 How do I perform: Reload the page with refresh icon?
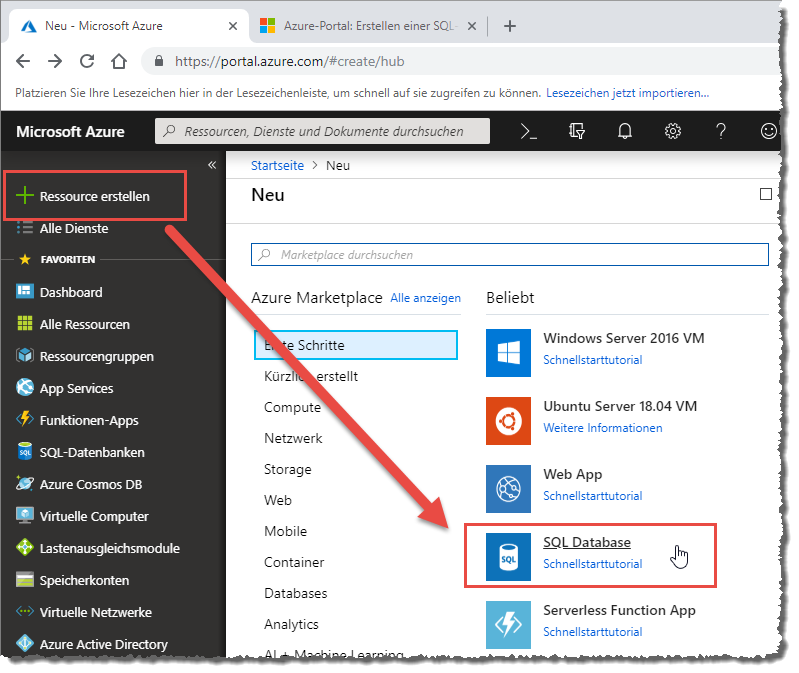pyautogui.click(x=87, y=61)
